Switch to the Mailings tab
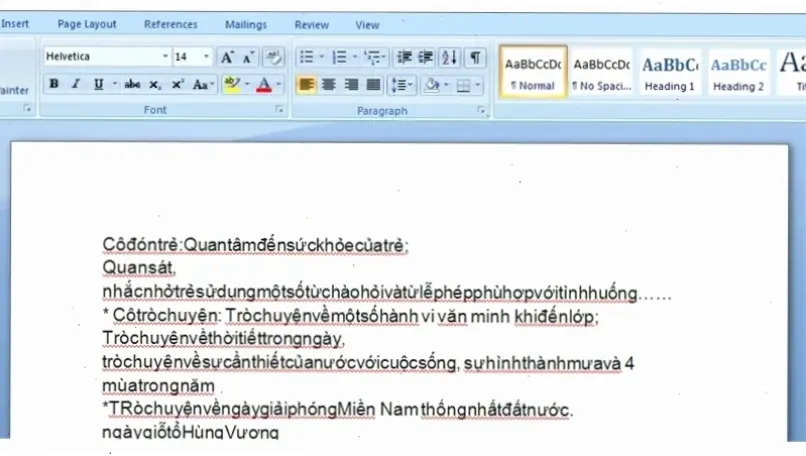 (246, 25)
